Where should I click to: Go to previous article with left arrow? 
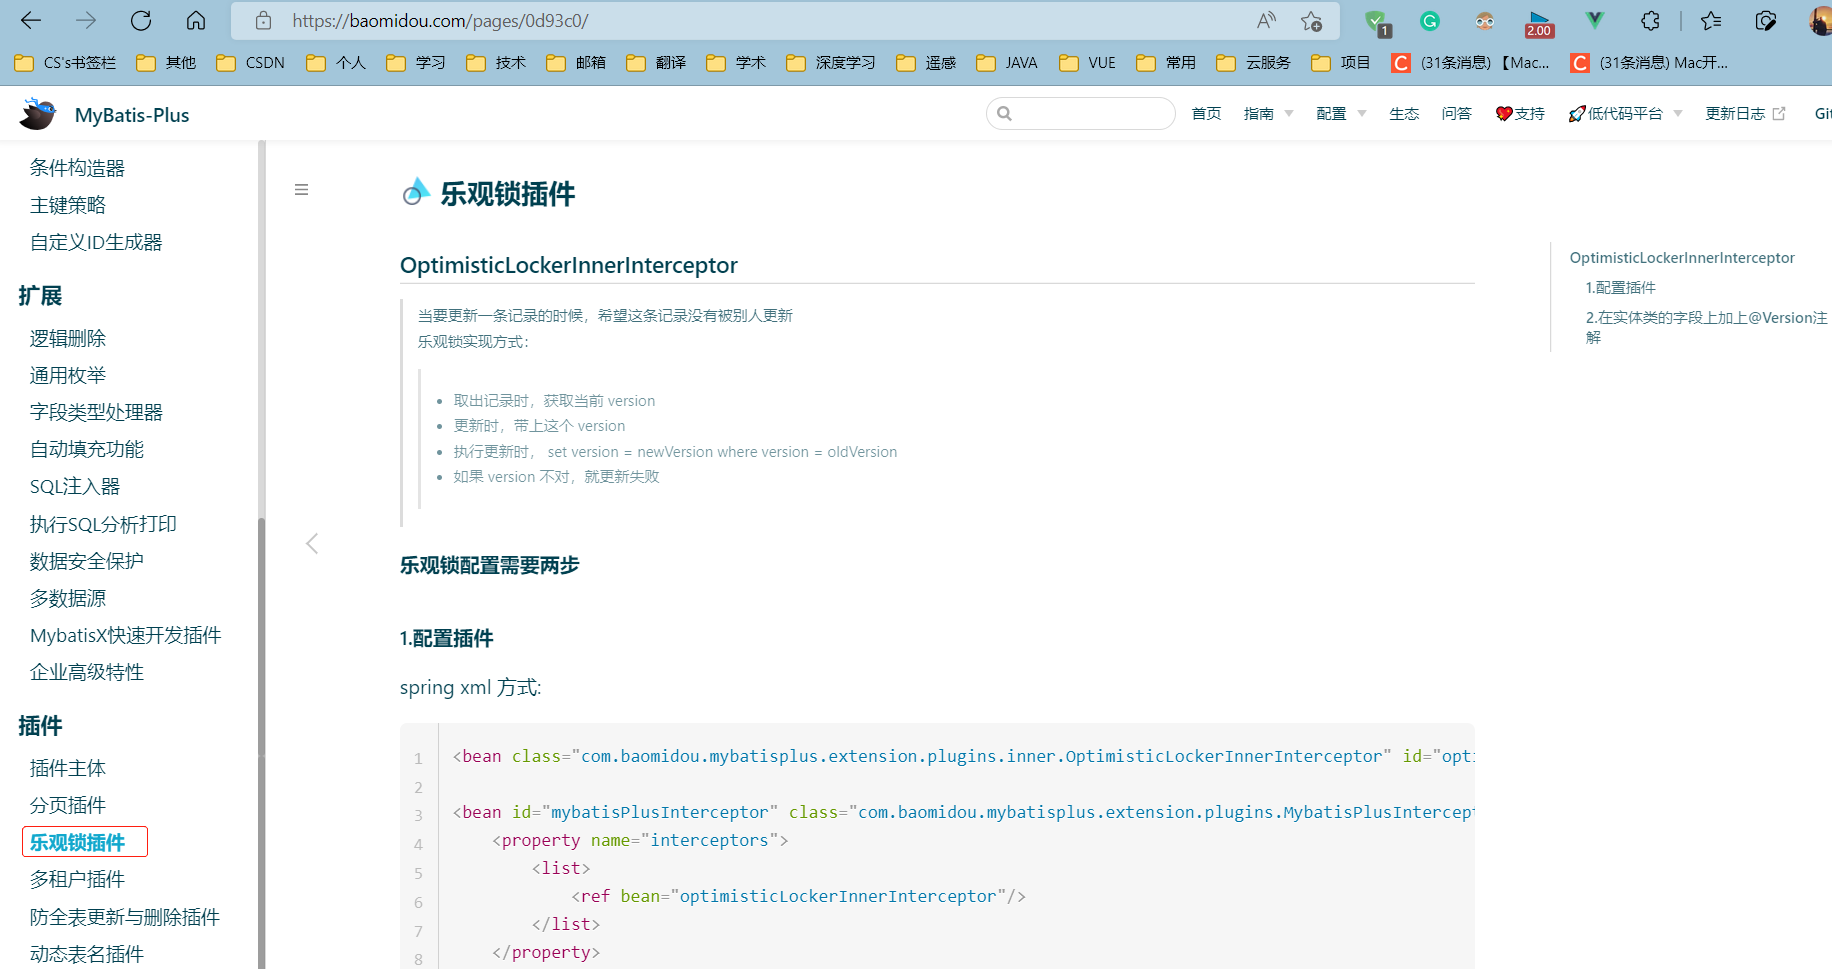click(312, 543)
